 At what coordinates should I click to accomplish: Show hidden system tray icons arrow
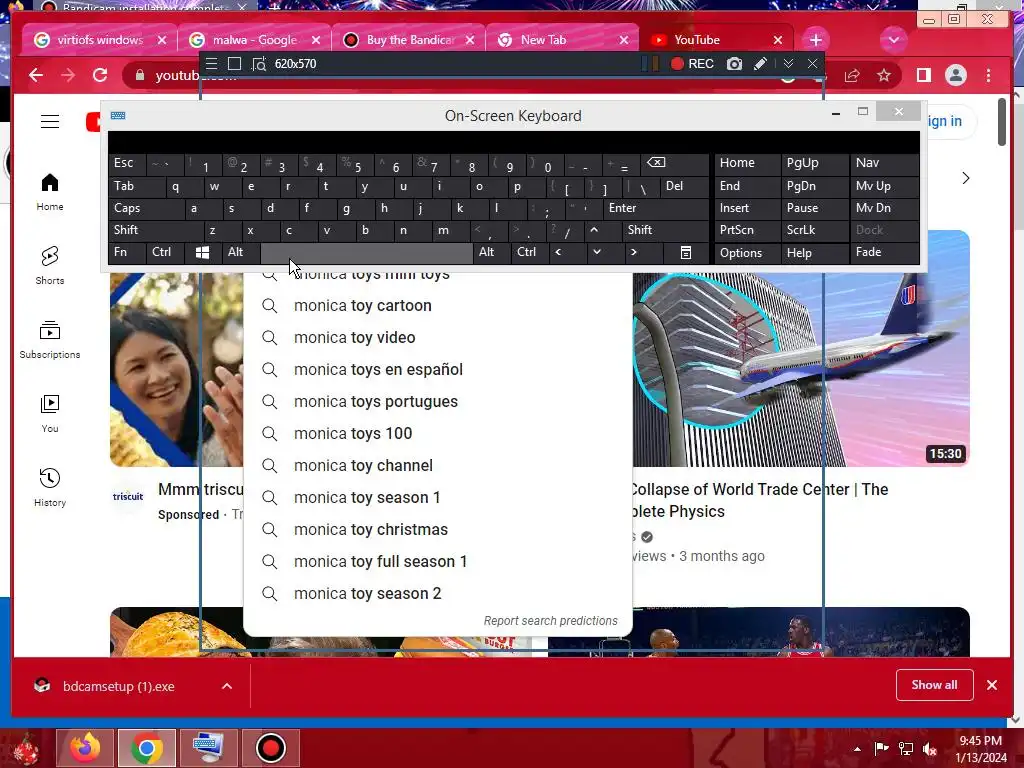pyautogui.click(x=857, y=748)
